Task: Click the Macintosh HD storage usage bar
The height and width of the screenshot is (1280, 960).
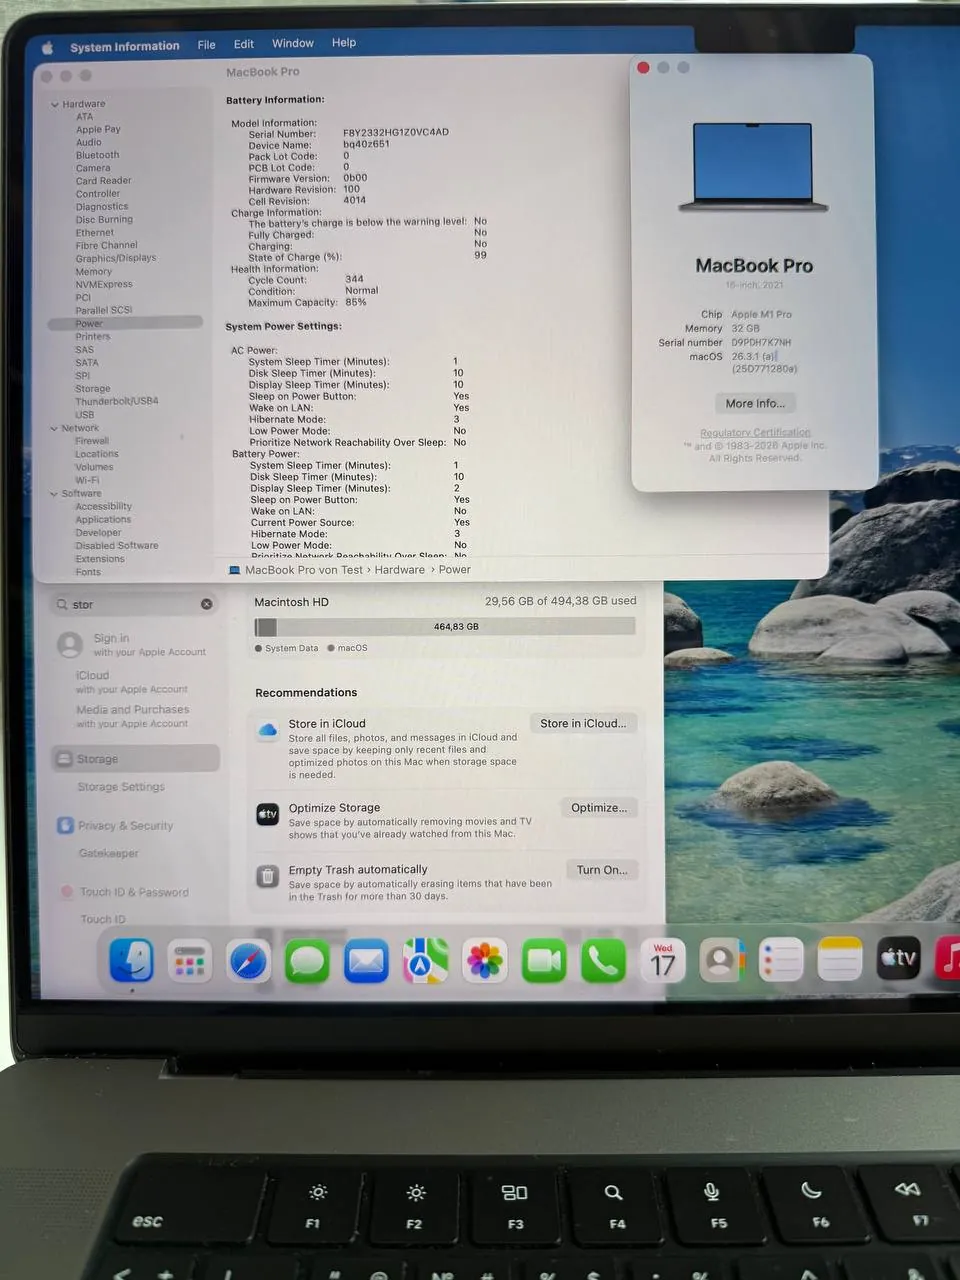Action: [x=445, y=627]
